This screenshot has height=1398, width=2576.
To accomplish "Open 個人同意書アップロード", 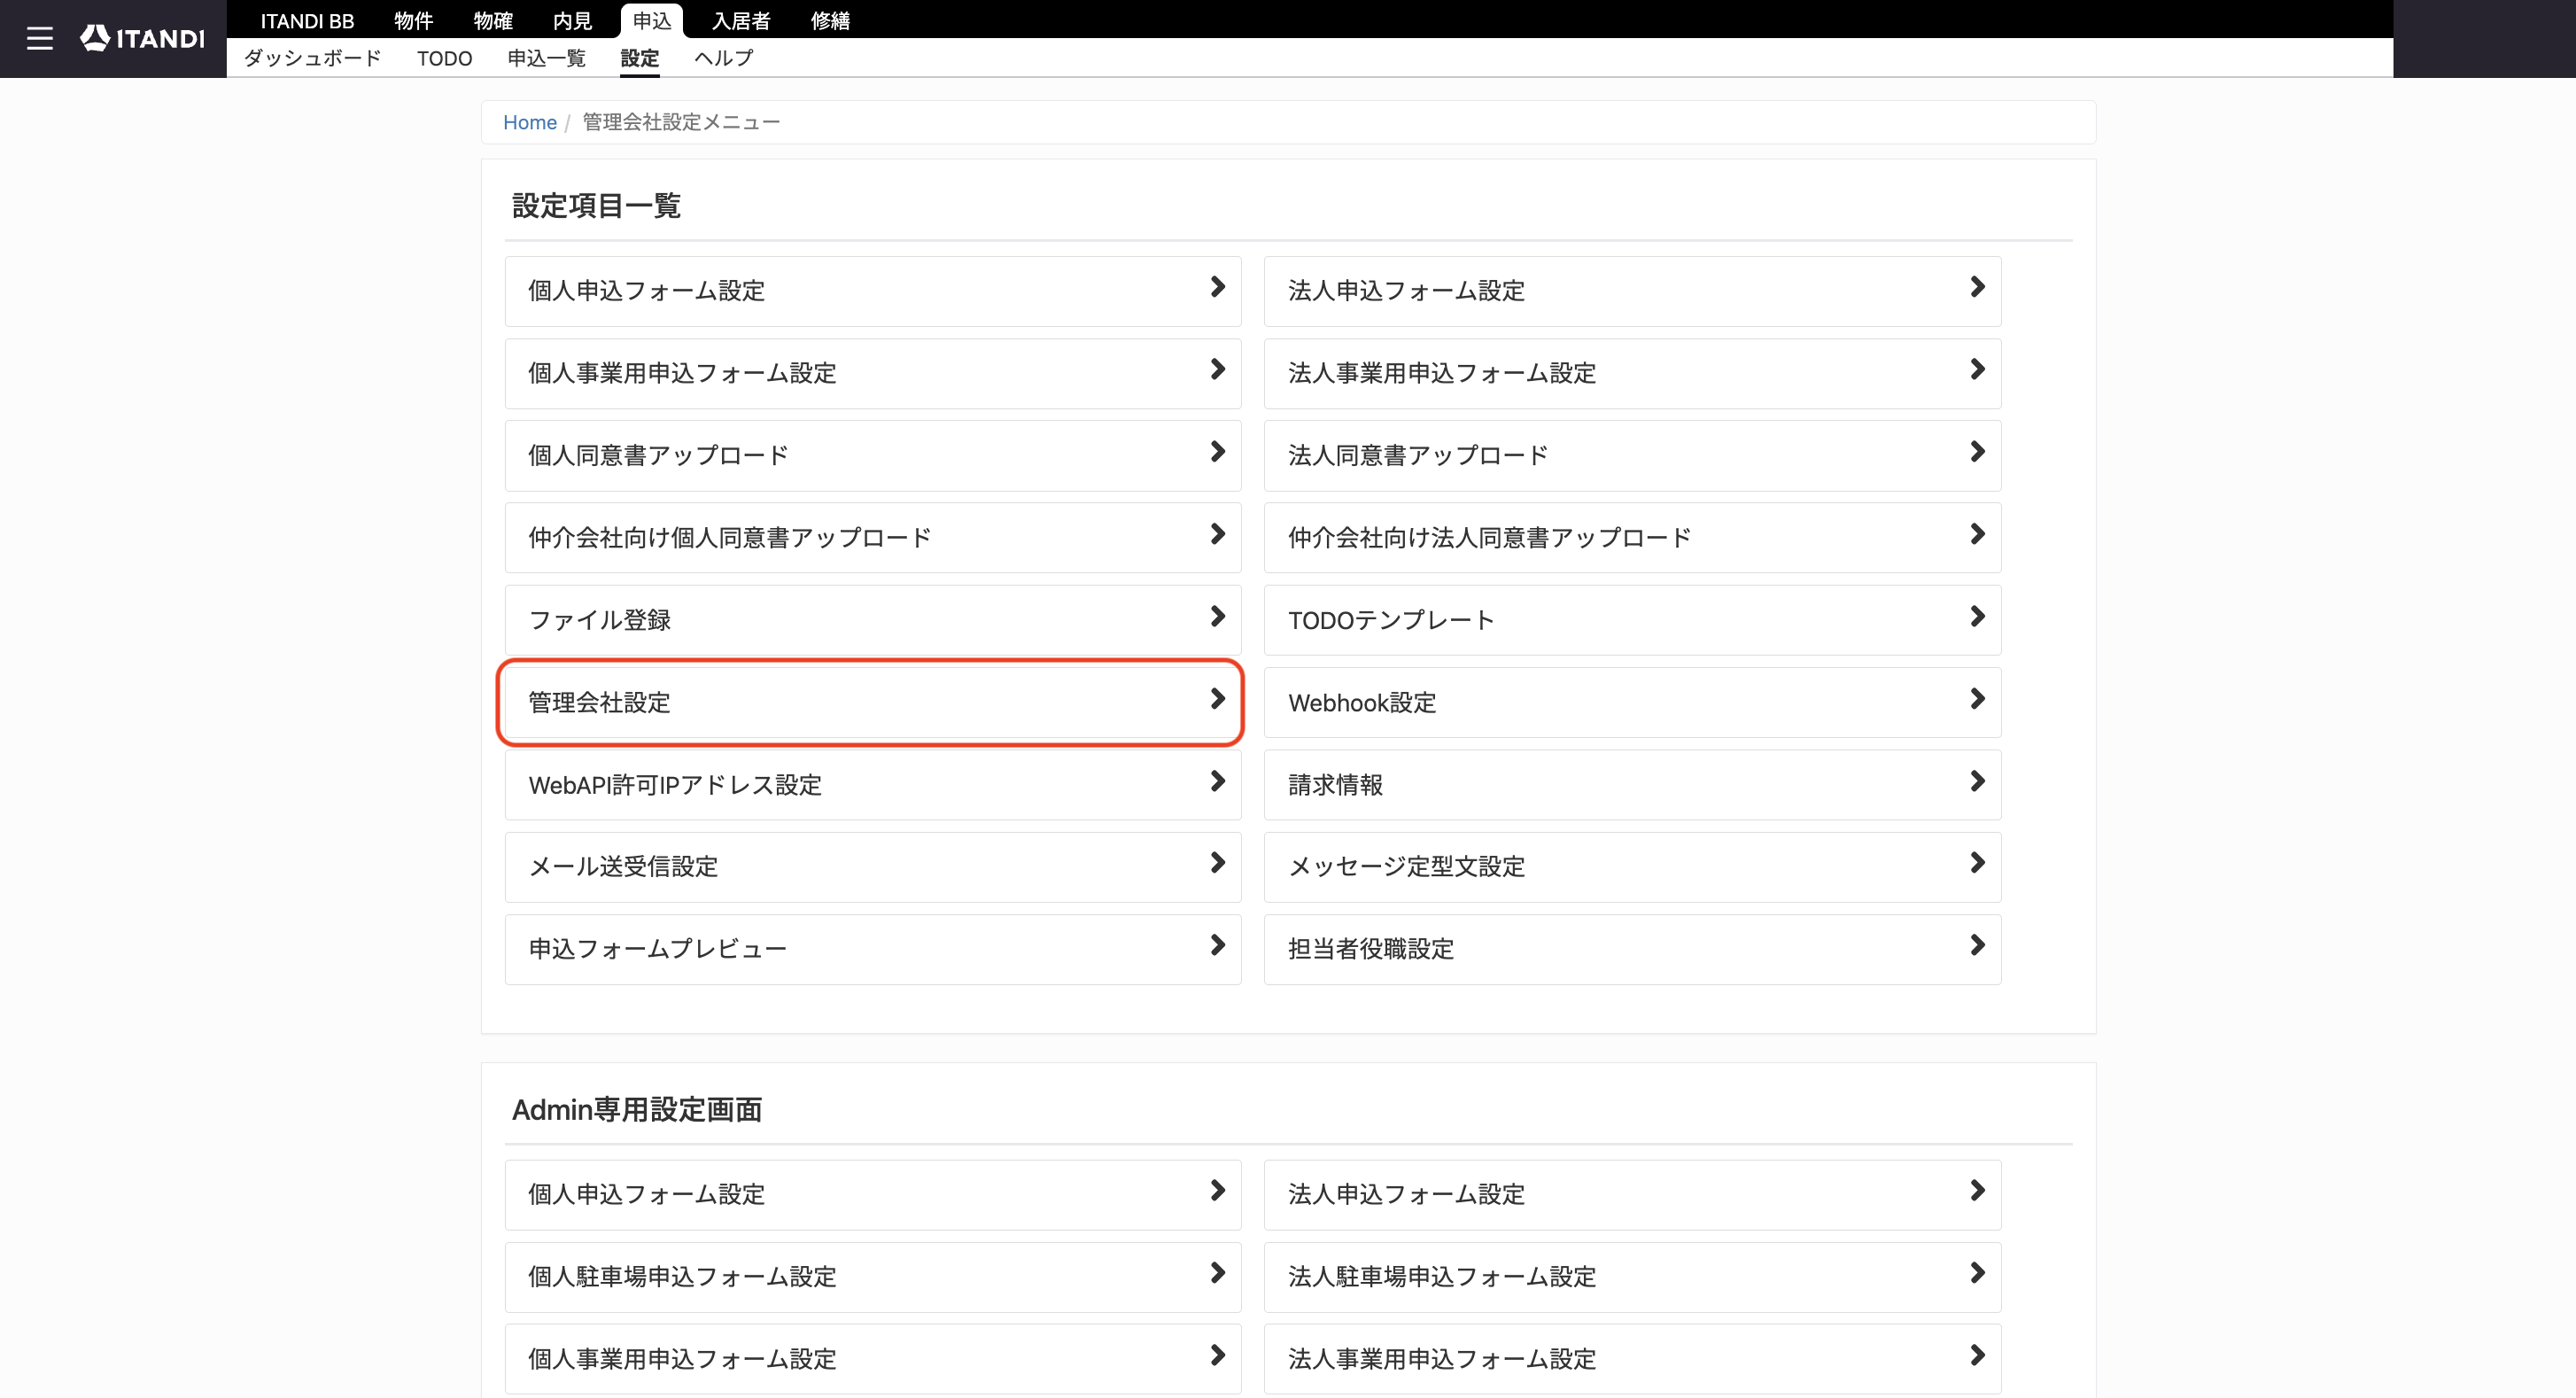I will click(x=872, y=455).
